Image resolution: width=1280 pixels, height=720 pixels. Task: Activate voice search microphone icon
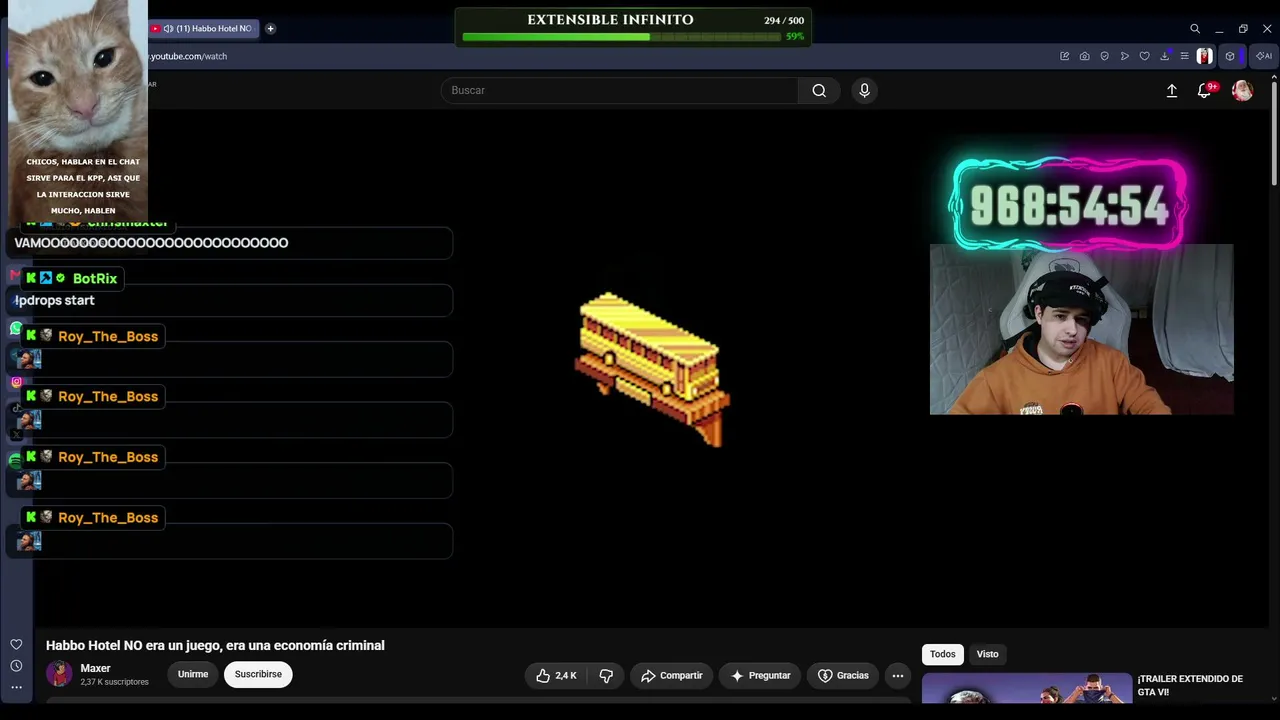point(864,90)
